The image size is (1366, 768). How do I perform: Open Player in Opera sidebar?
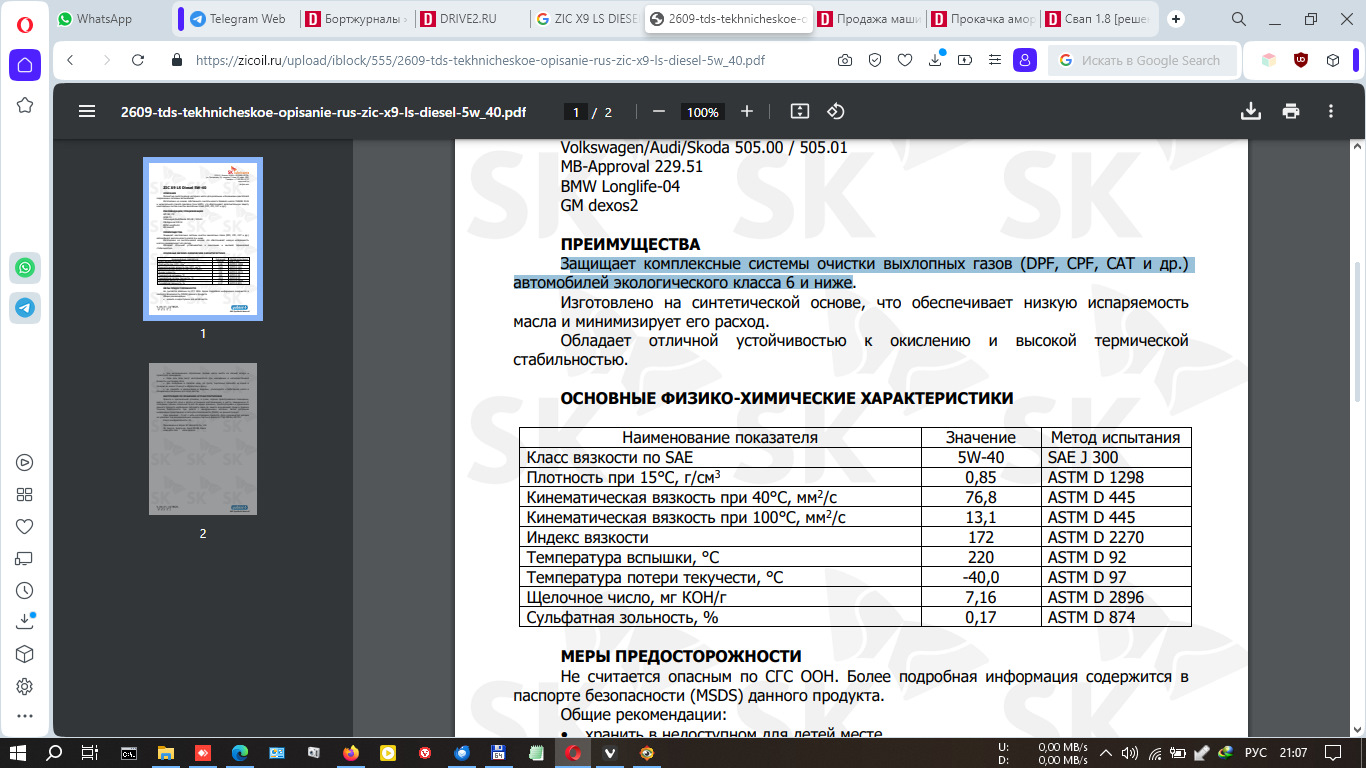(25, 462)
